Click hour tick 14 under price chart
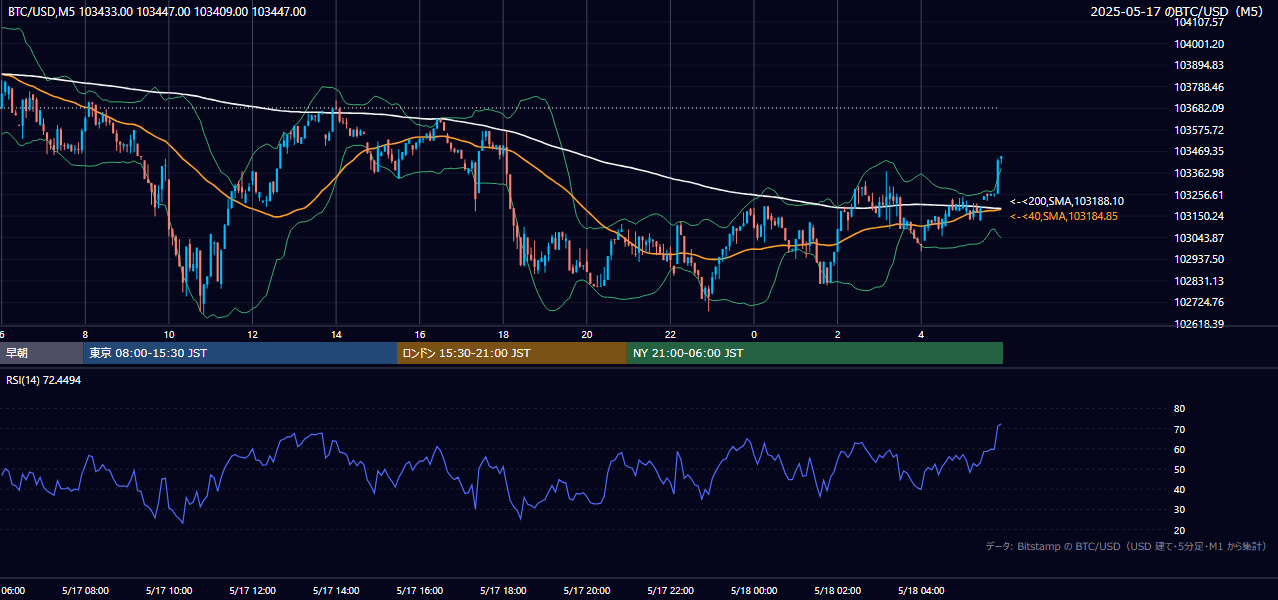This screenshot has height=600, width=1278. coord(336,334)
